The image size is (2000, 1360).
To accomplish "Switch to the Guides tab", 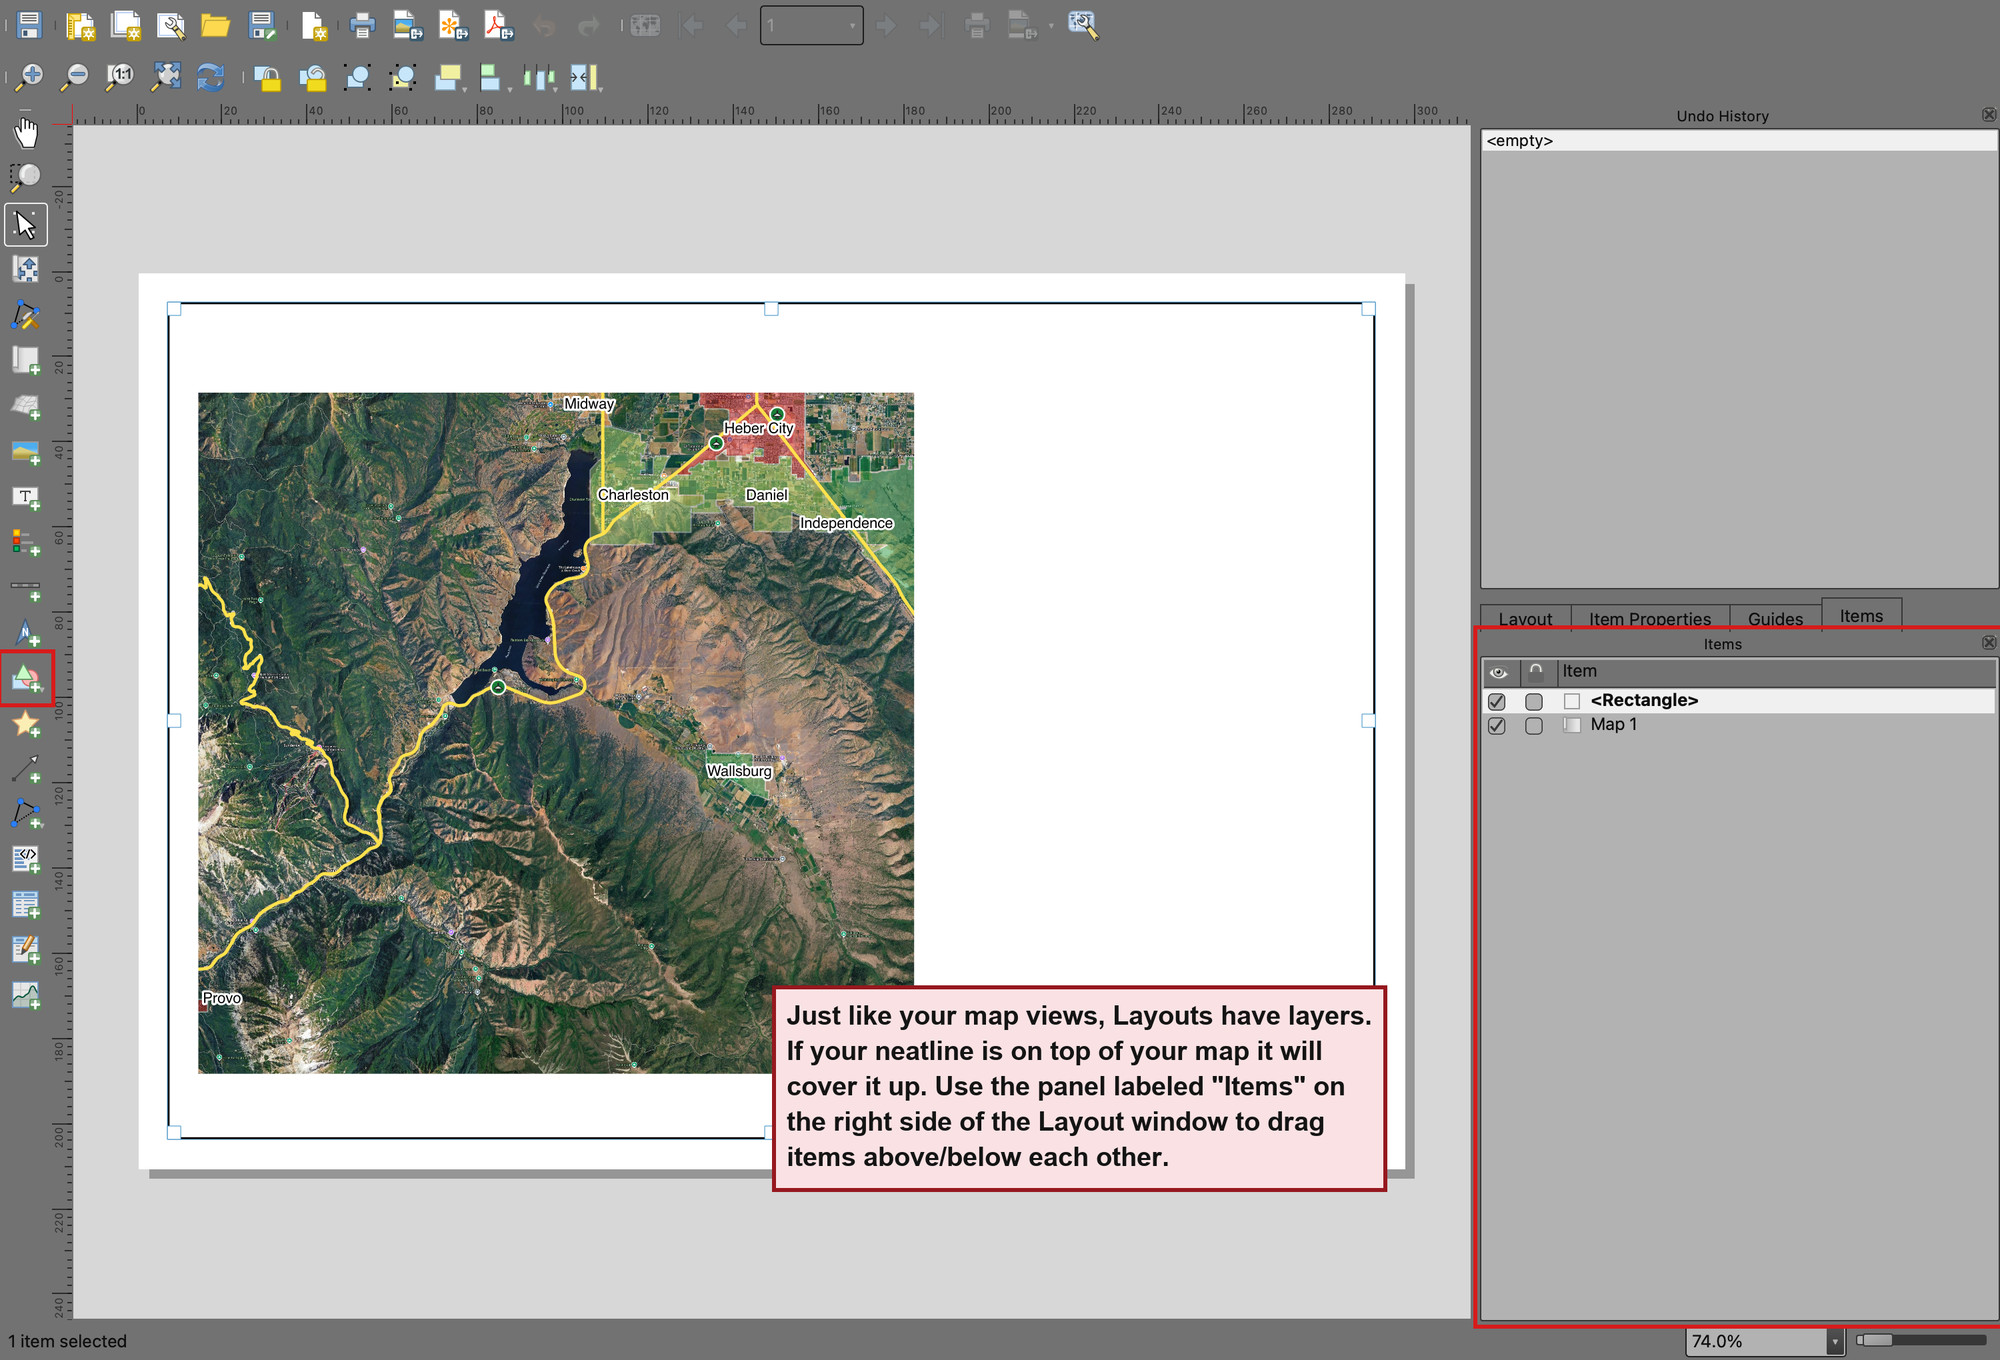I will [x=1775, y=619].
